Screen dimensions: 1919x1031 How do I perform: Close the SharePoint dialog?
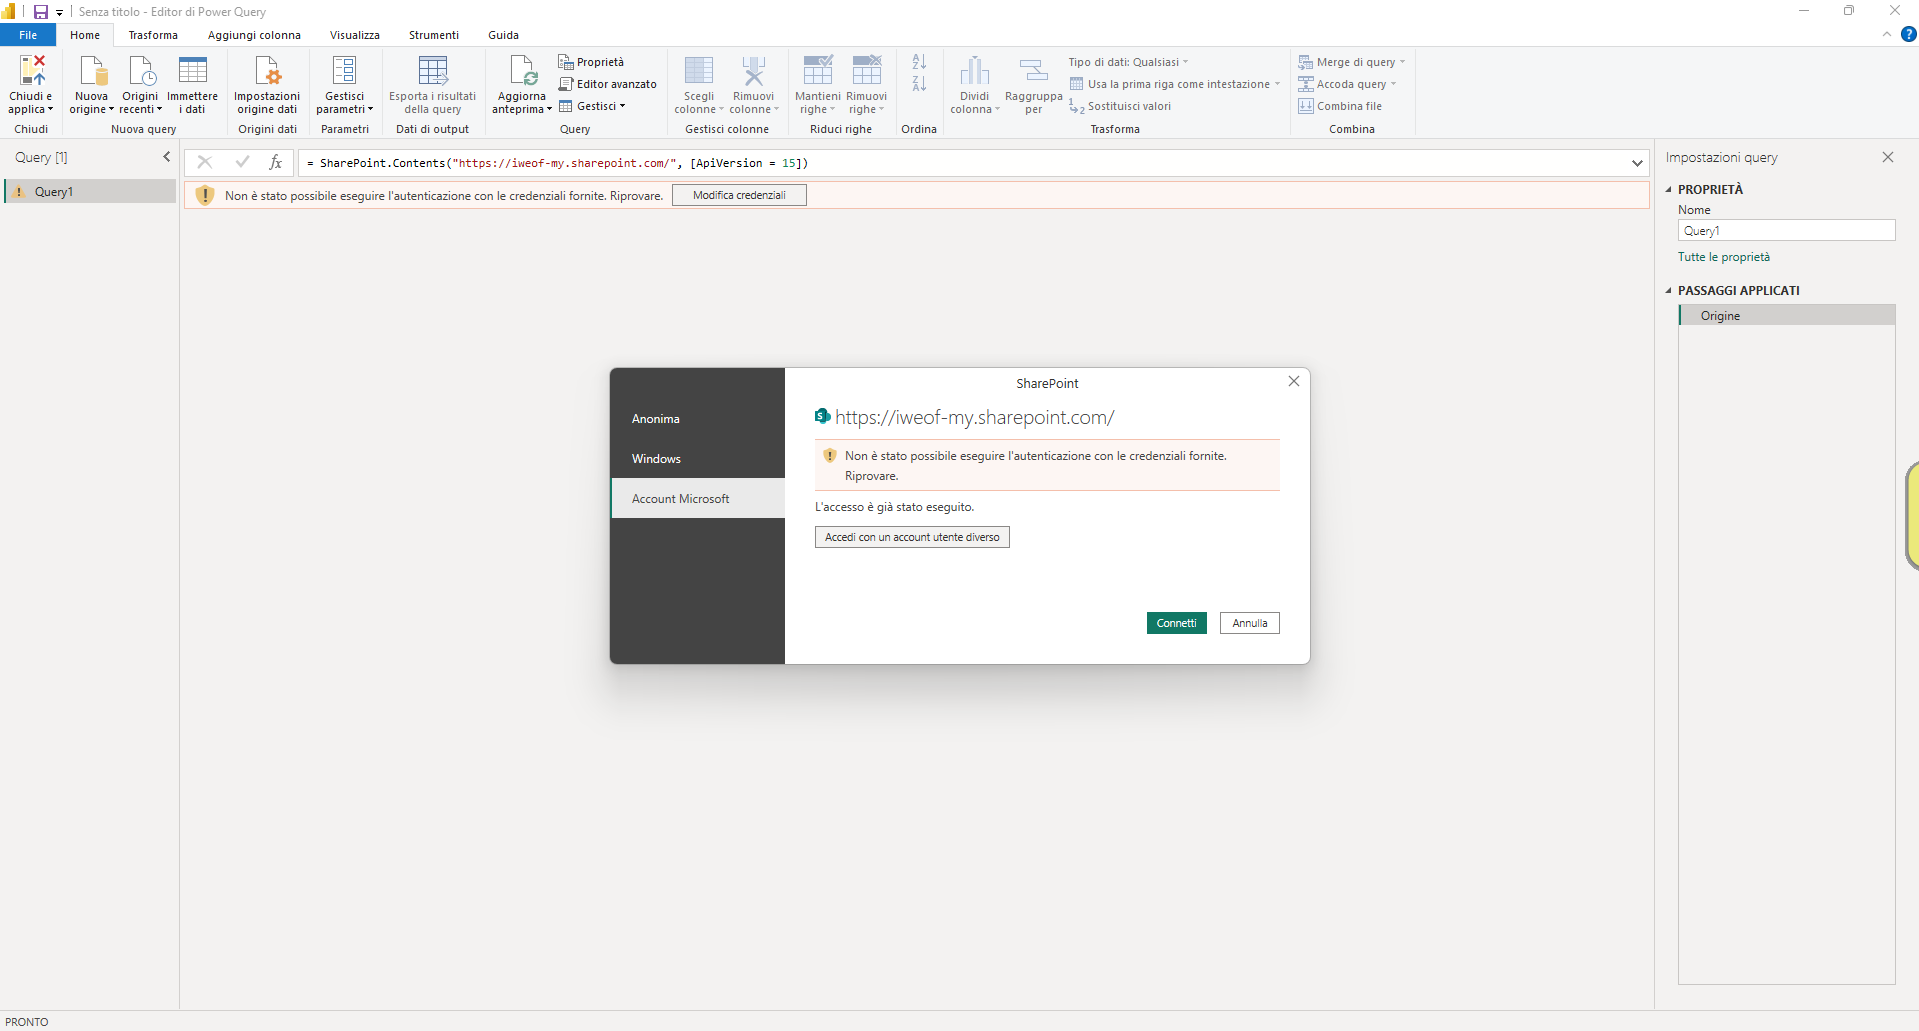1293,381
